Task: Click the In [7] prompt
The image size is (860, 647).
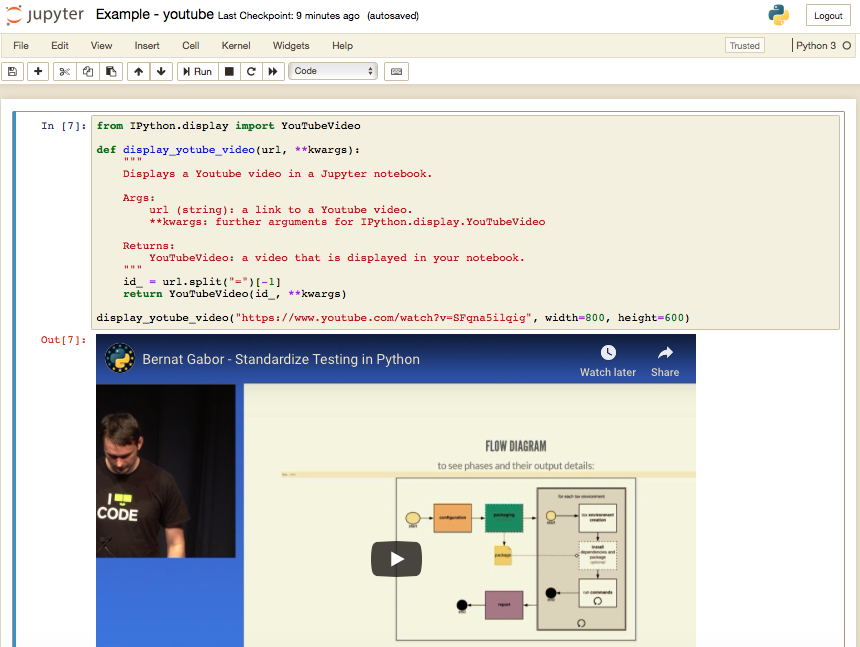Action: [64, 126]
